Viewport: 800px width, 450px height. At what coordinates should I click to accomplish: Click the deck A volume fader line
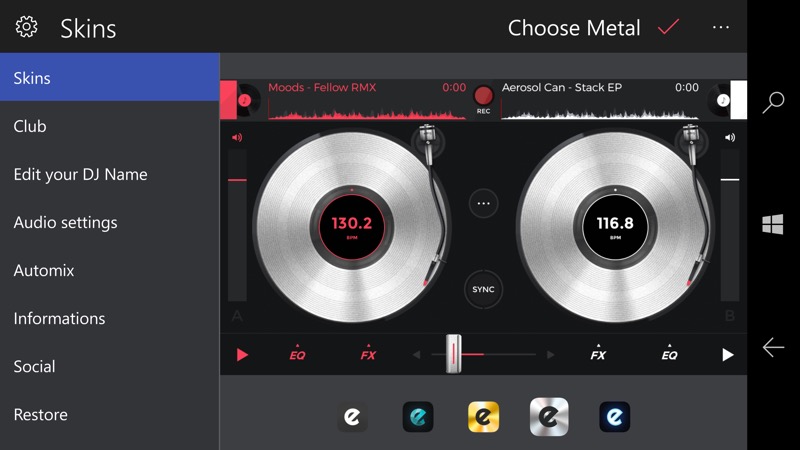(x=237, y=180)
